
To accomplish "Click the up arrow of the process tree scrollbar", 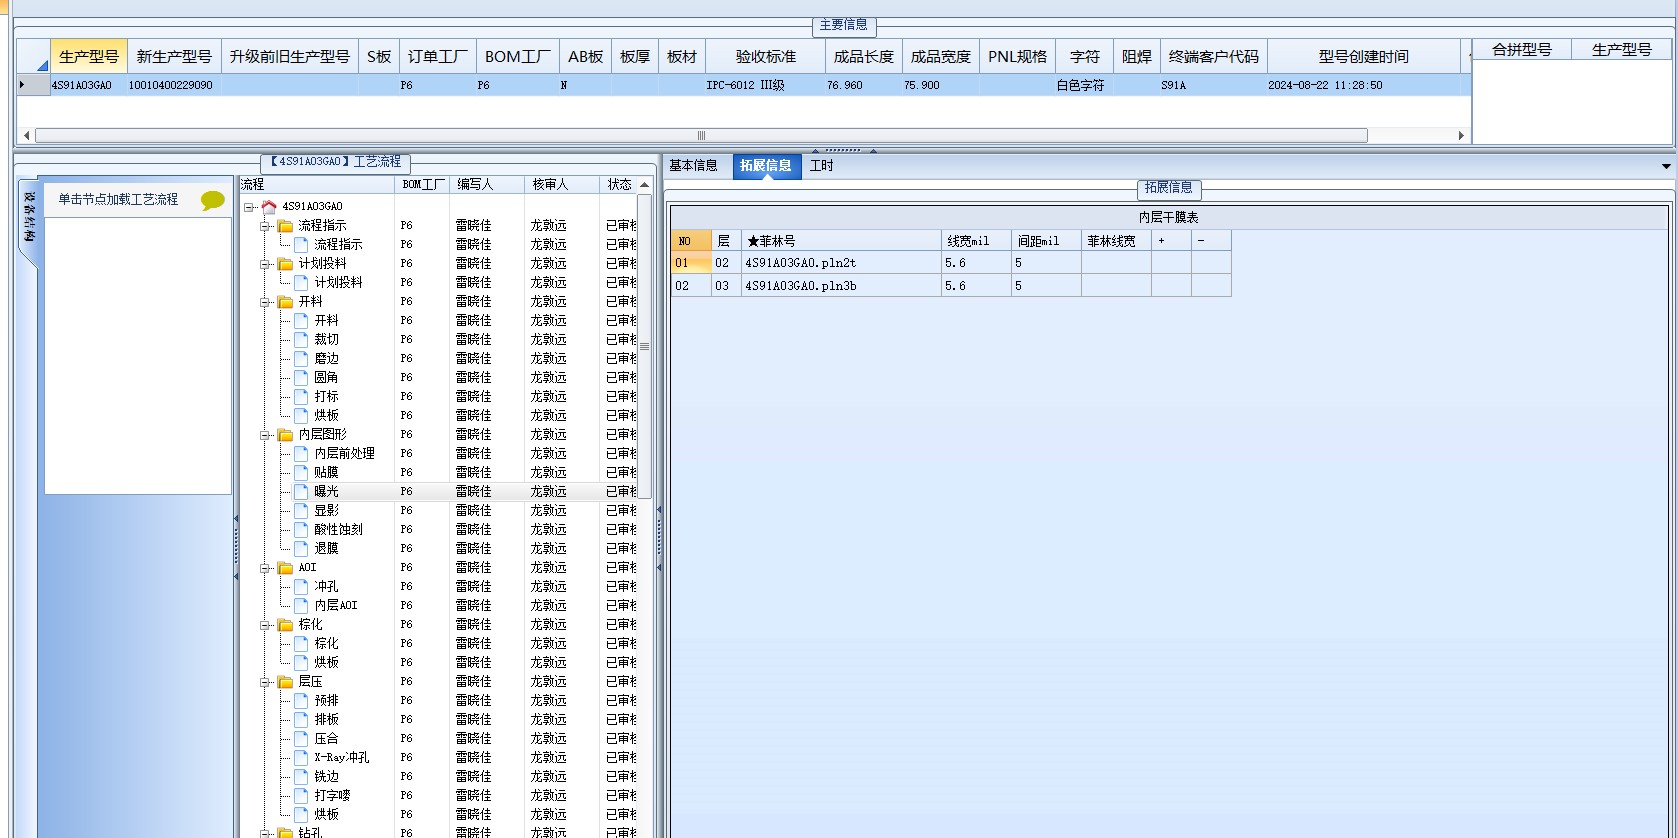I will [x=645, y=185].
